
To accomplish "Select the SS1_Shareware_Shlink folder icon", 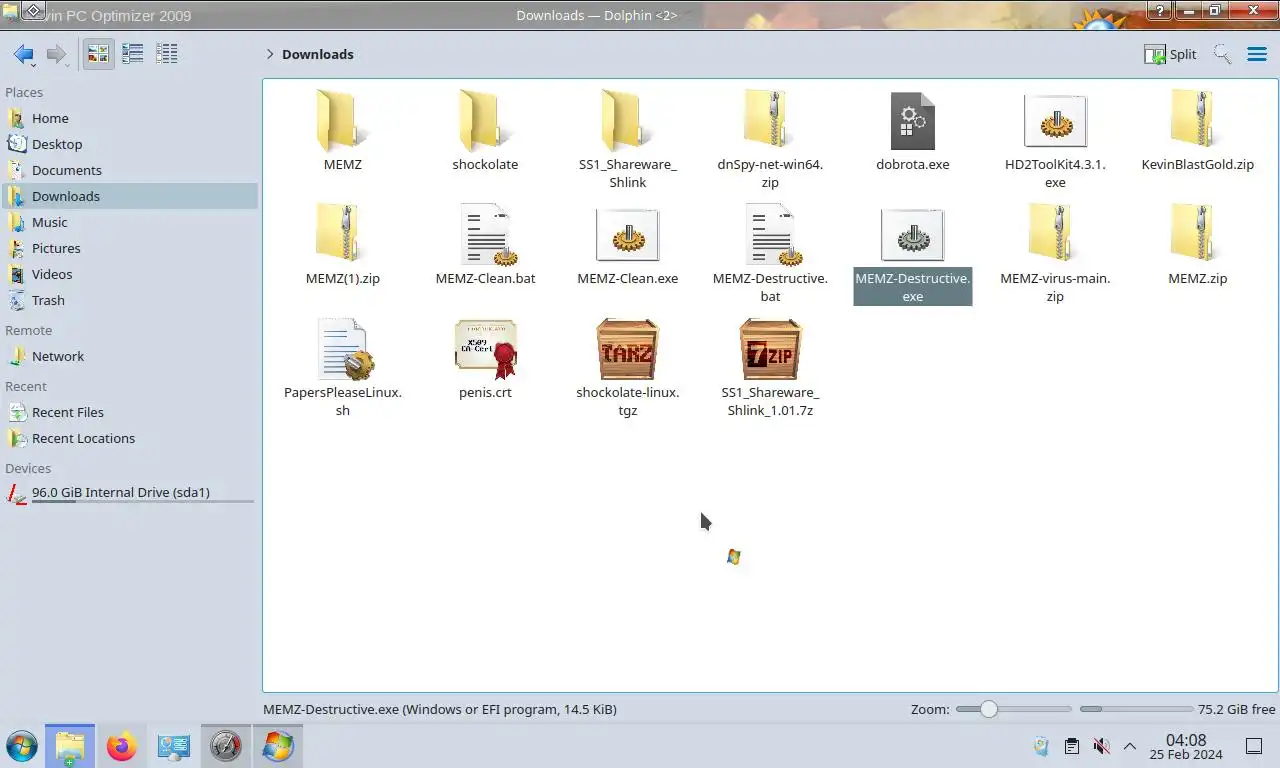I will pos(627,120).
